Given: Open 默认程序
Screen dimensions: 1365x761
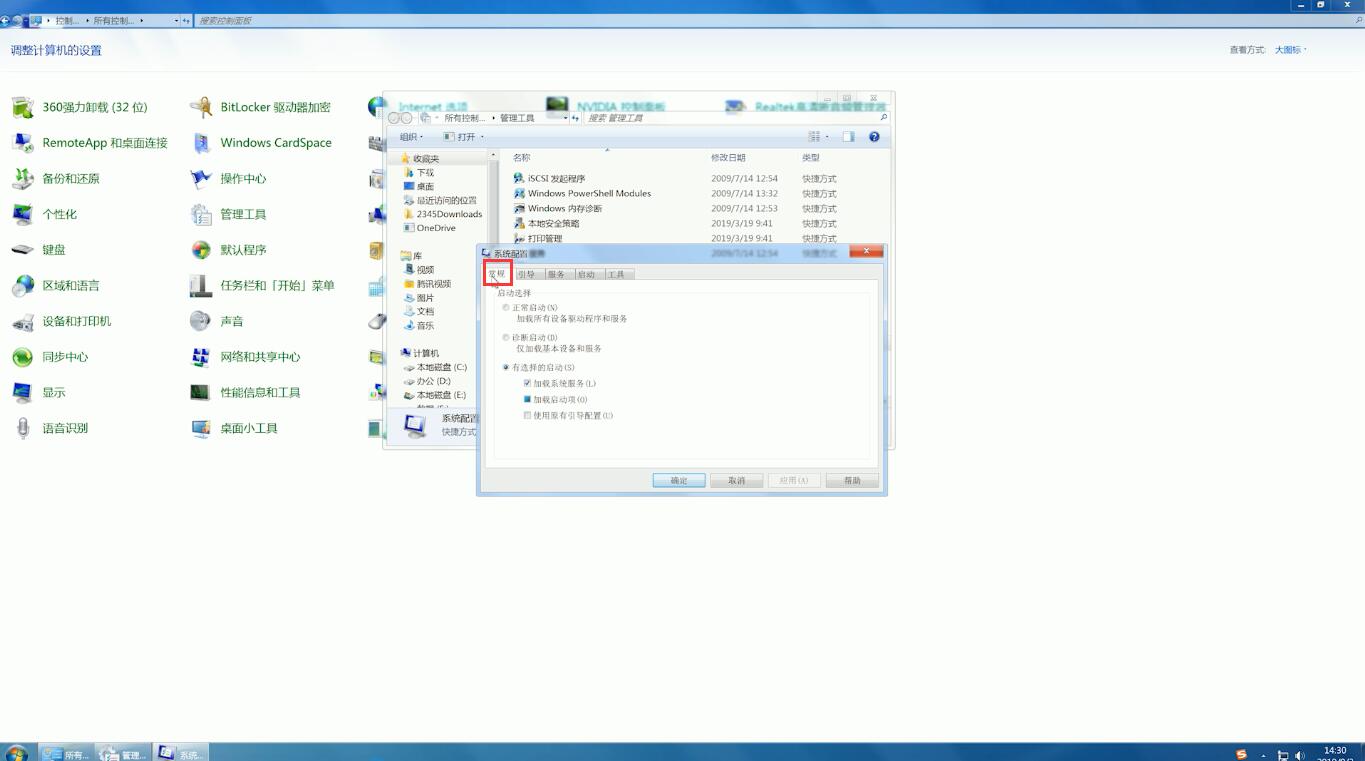Looking at the screenshot, I should click(228, 250).
